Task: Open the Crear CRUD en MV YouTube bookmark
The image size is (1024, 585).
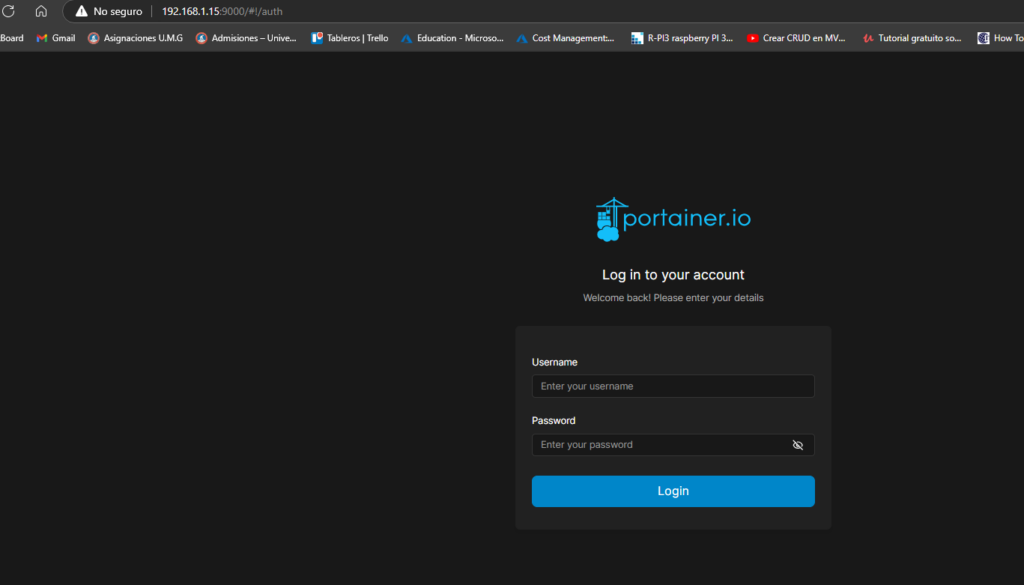Action: (796, 38)
